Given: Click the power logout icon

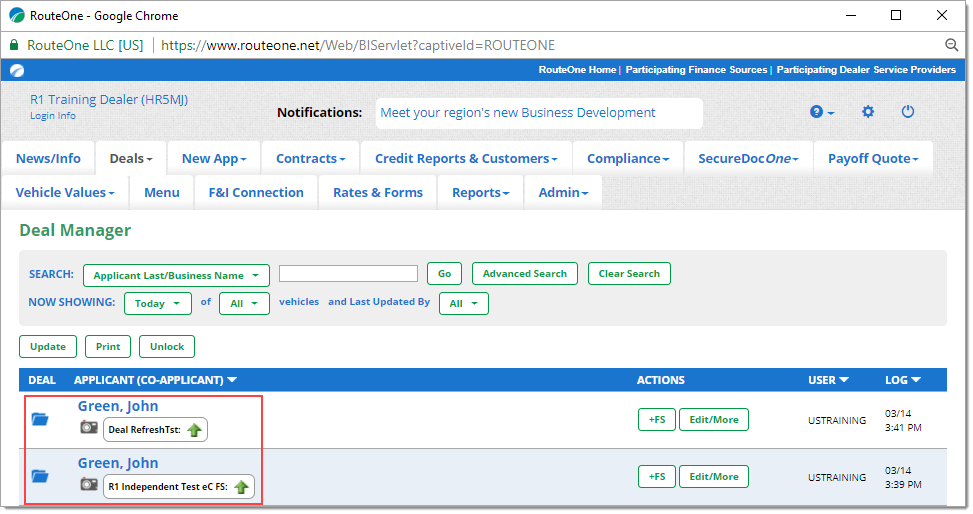Looking at the screenshot, I should 907,112.
